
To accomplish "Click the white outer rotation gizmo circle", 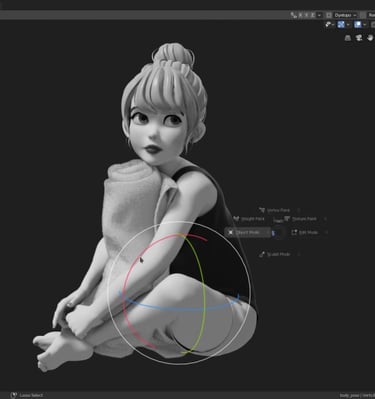I will click(x=107, y=293).
